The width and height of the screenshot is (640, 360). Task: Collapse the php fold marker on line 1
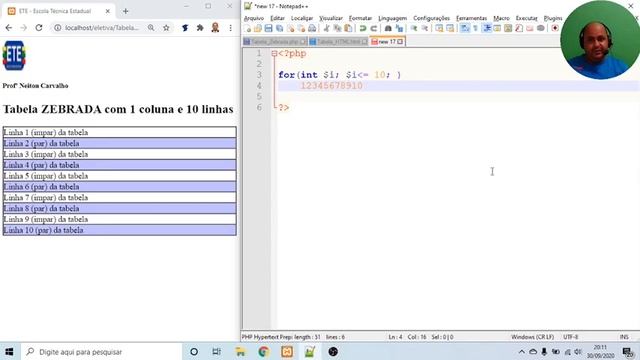click(274, 53)
